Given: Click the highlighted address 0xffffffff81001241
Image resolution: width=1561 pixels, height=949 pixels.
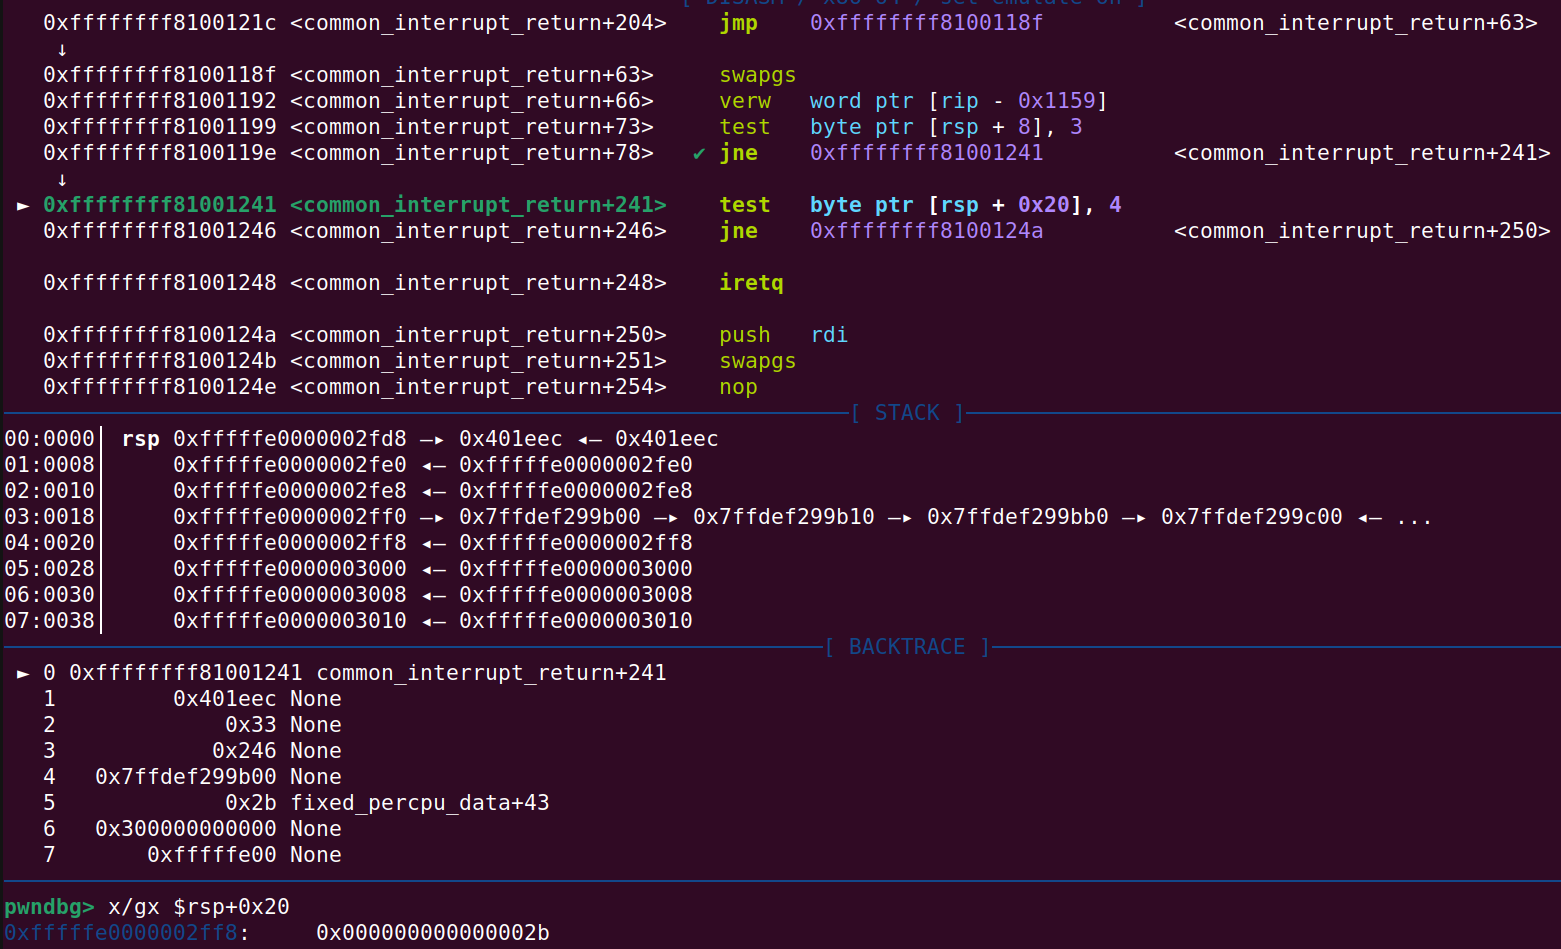Looking at the screenshot, I should [160, 205].
